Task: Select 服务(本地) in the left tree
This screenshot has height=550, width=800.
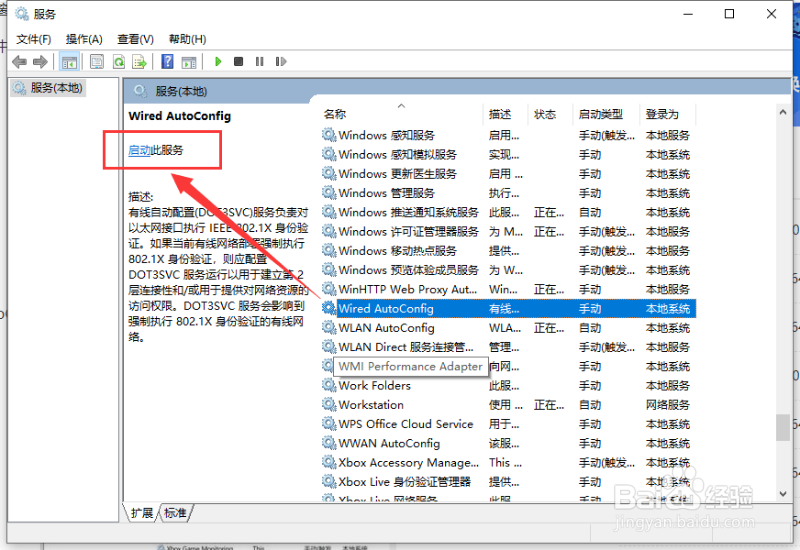Action: 49,88
